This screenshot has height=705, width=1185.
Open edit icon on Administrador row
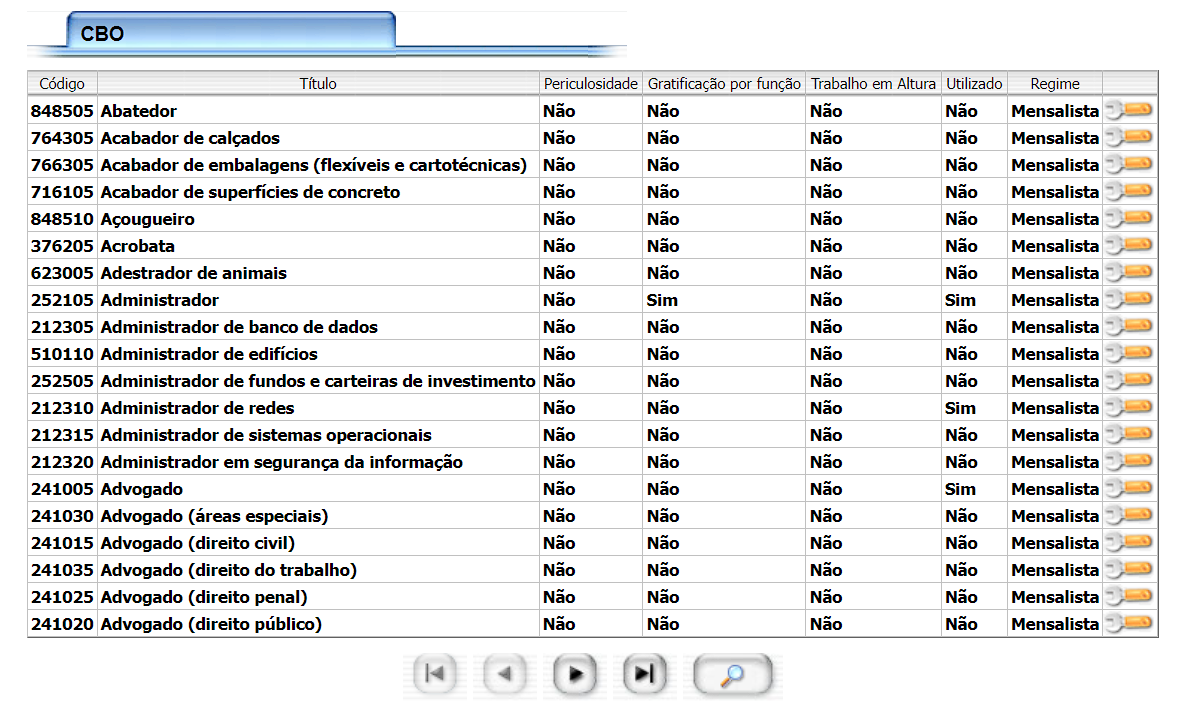[x=1130, y=300]
